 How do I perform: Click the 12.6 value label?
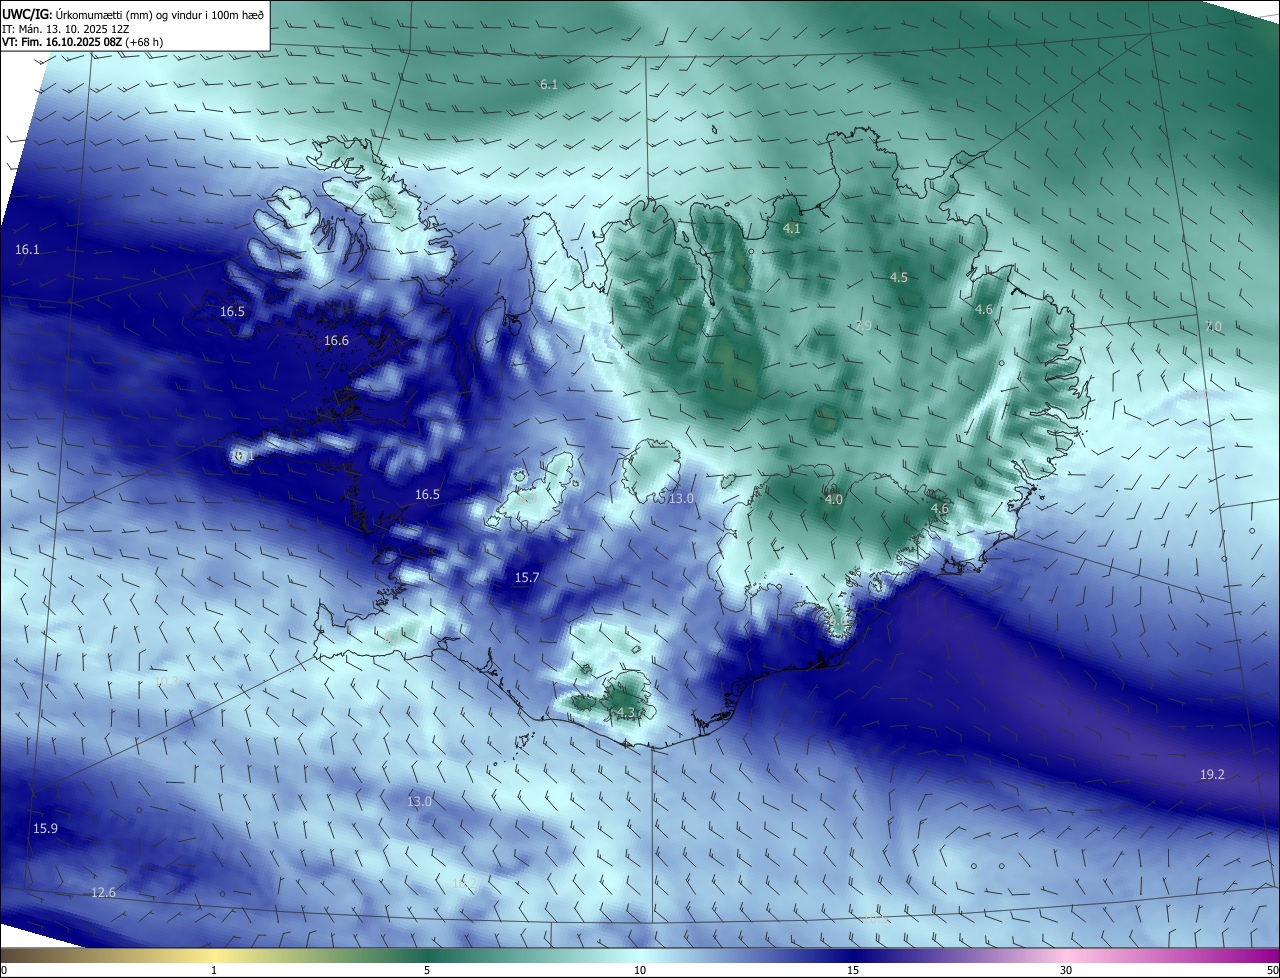[x=103, y=893]
